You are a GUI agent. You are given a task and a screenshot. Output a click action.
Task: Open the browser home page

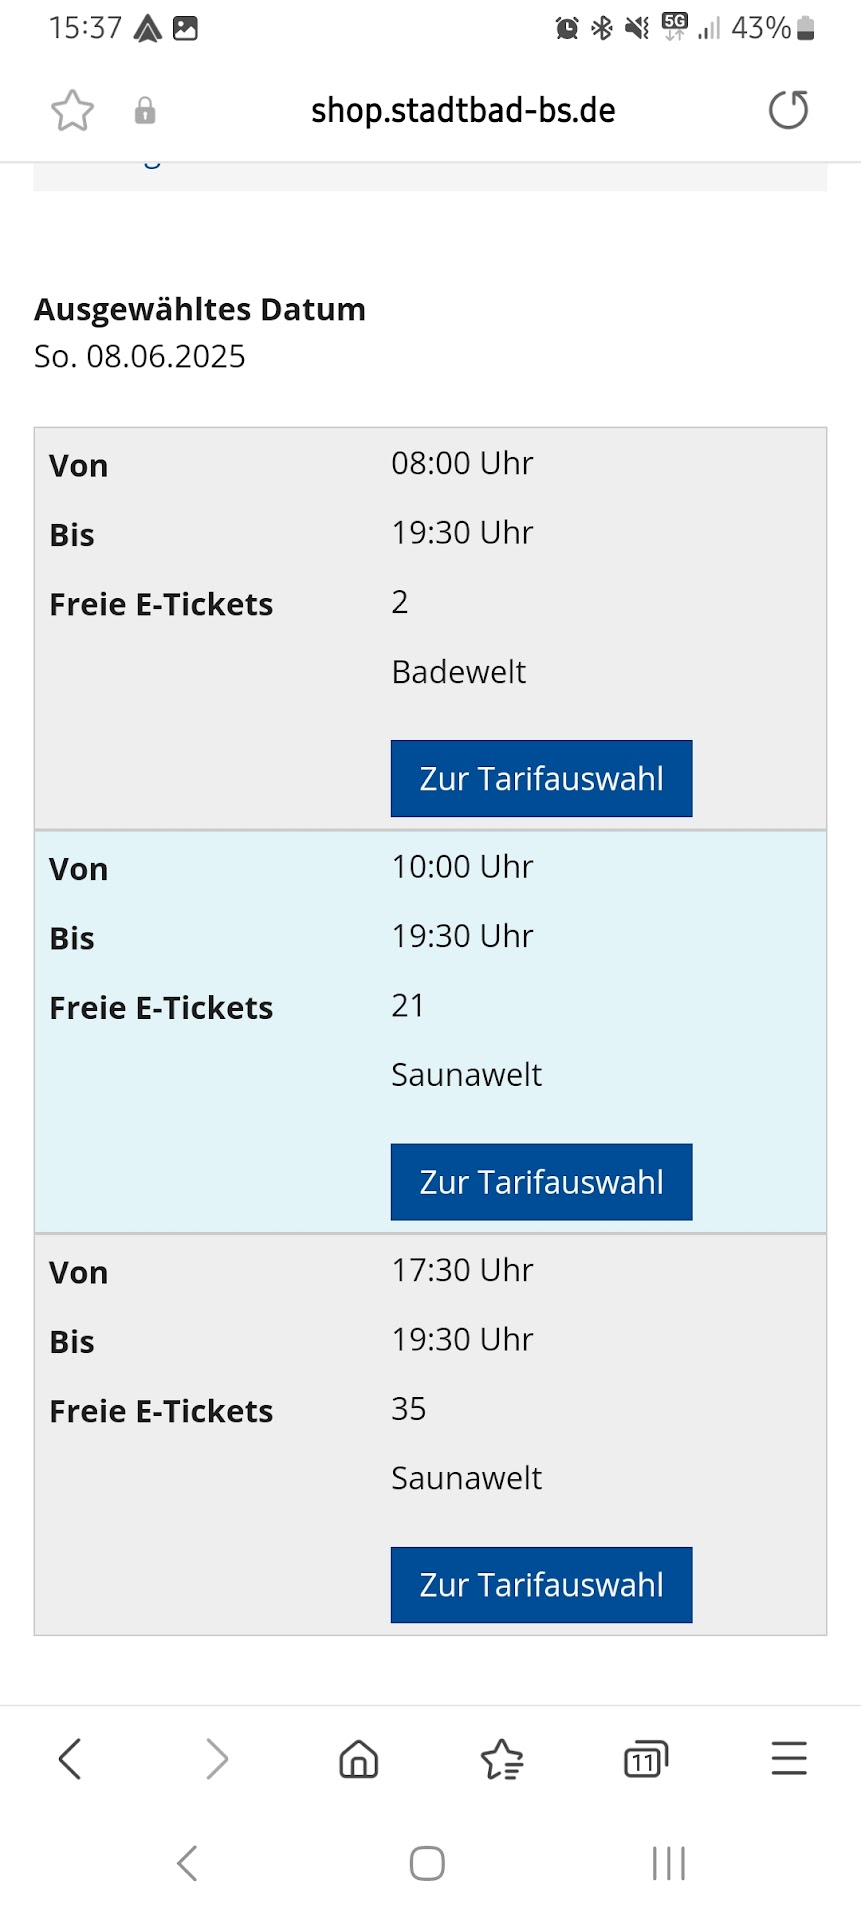(359, 1758)
